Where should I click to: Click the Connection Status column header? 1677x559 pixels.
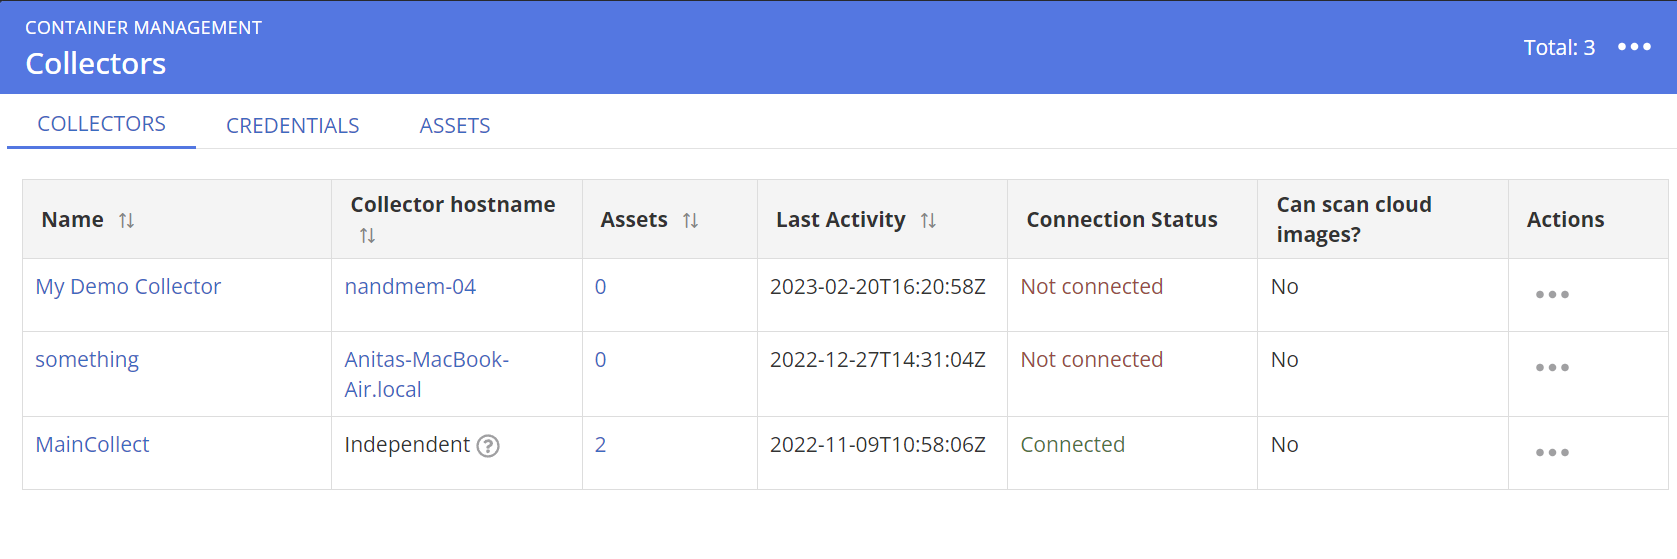1121,220
